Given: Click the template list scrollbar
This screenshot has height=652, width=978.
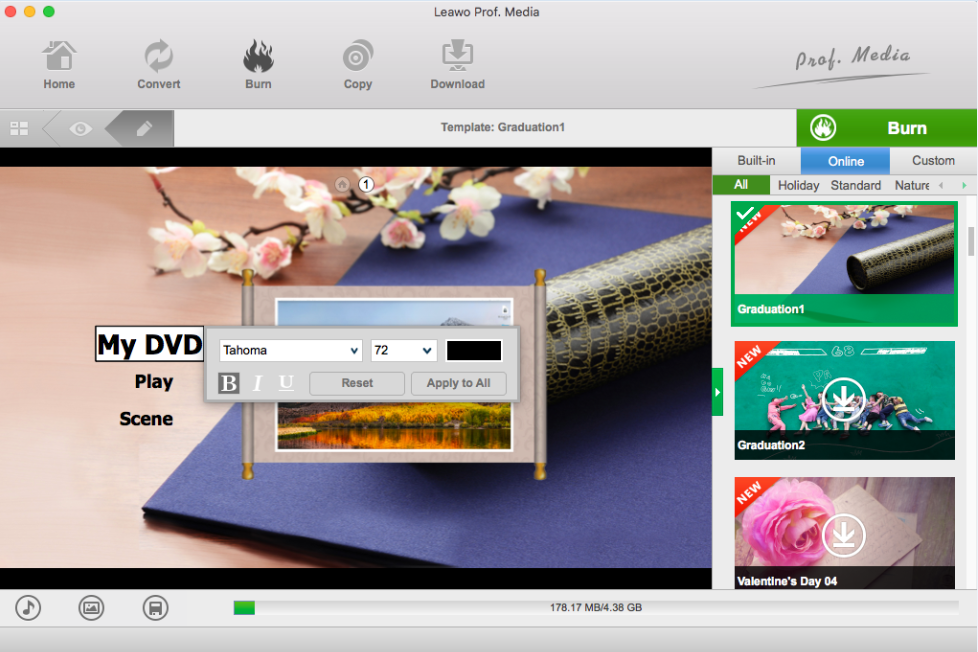Looking at the screenshot, I should pos(971,241).
